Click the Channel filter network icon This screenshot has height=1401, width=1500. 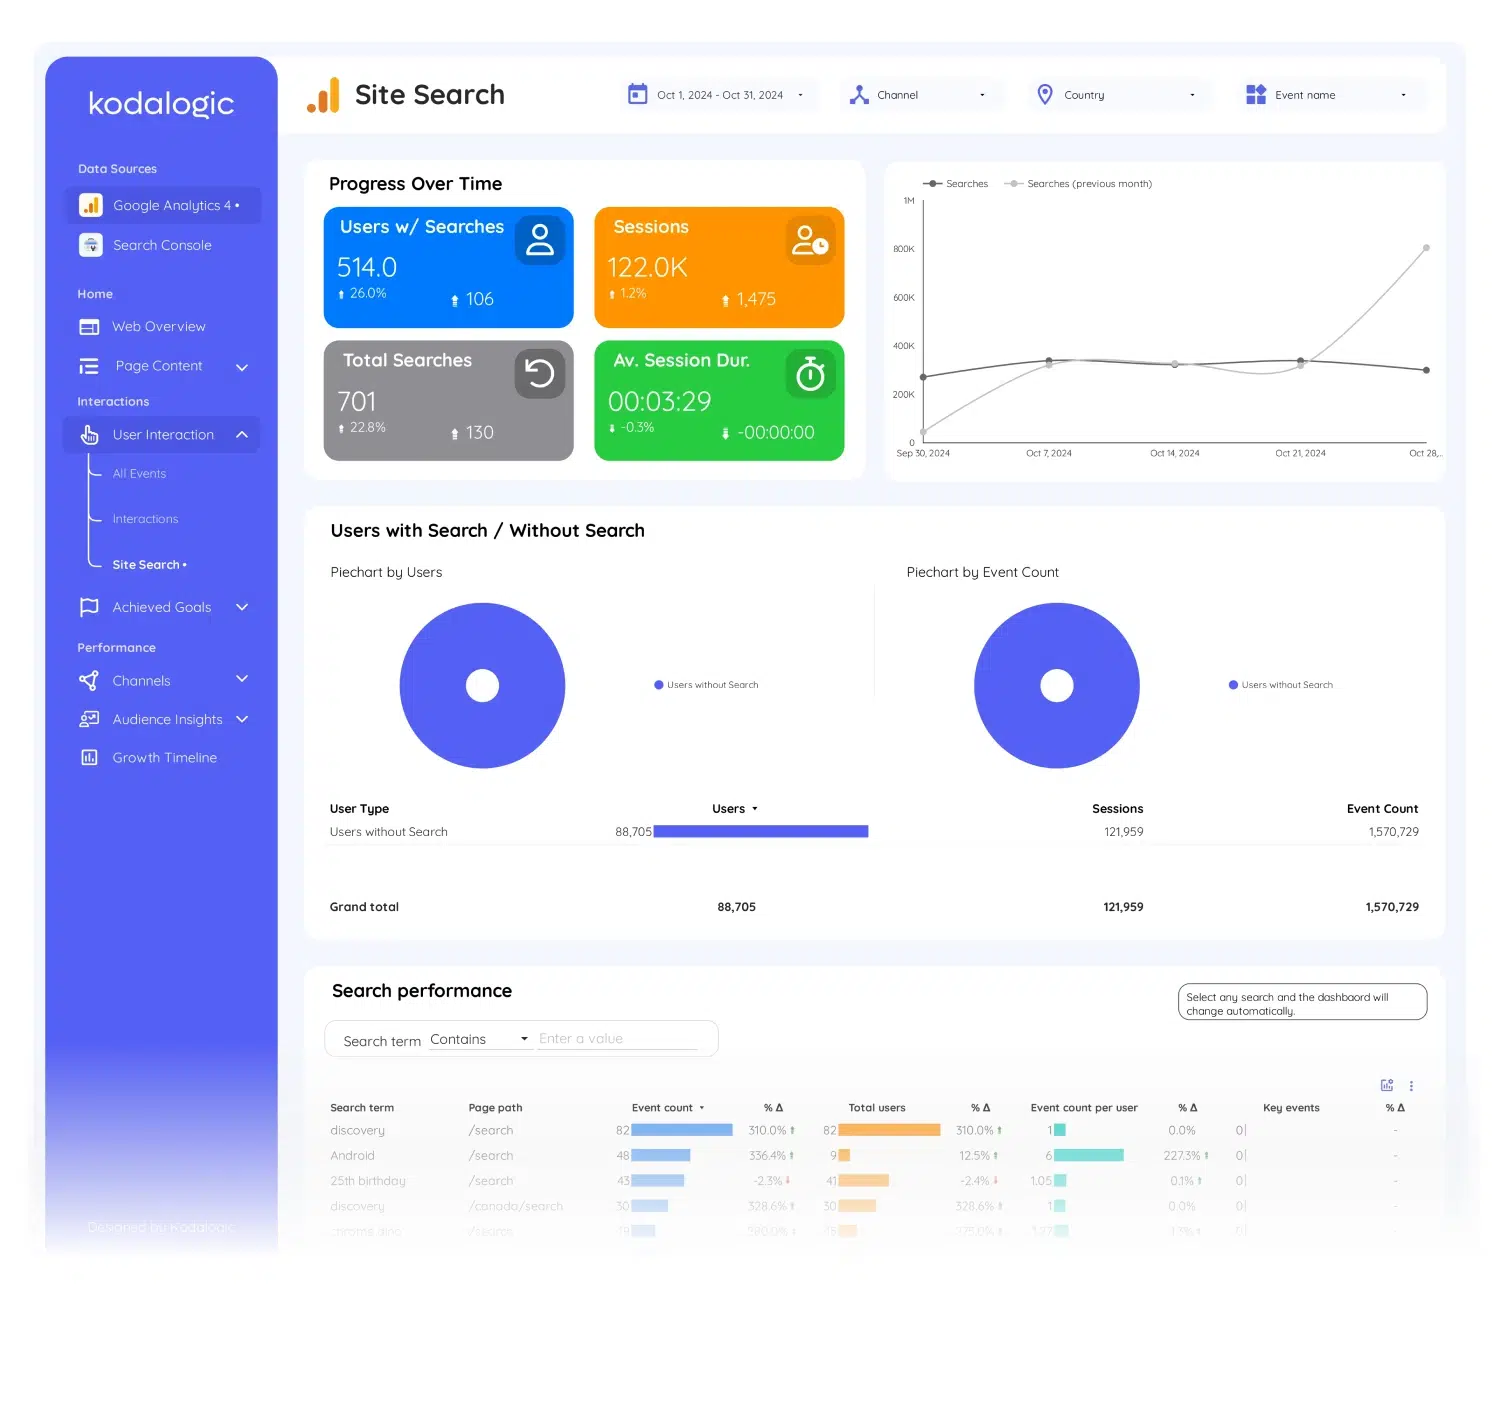[x=859, y=95]
